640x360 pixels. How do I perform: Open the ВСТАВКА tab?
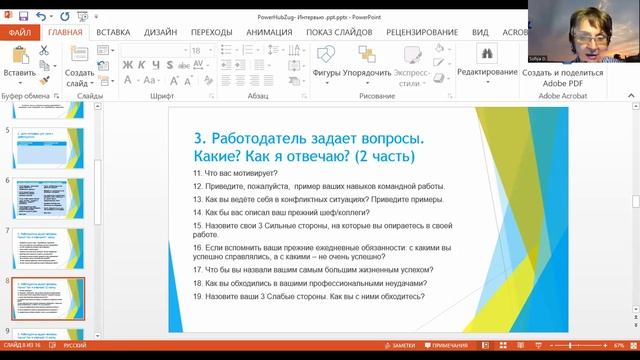pos(113,32)
